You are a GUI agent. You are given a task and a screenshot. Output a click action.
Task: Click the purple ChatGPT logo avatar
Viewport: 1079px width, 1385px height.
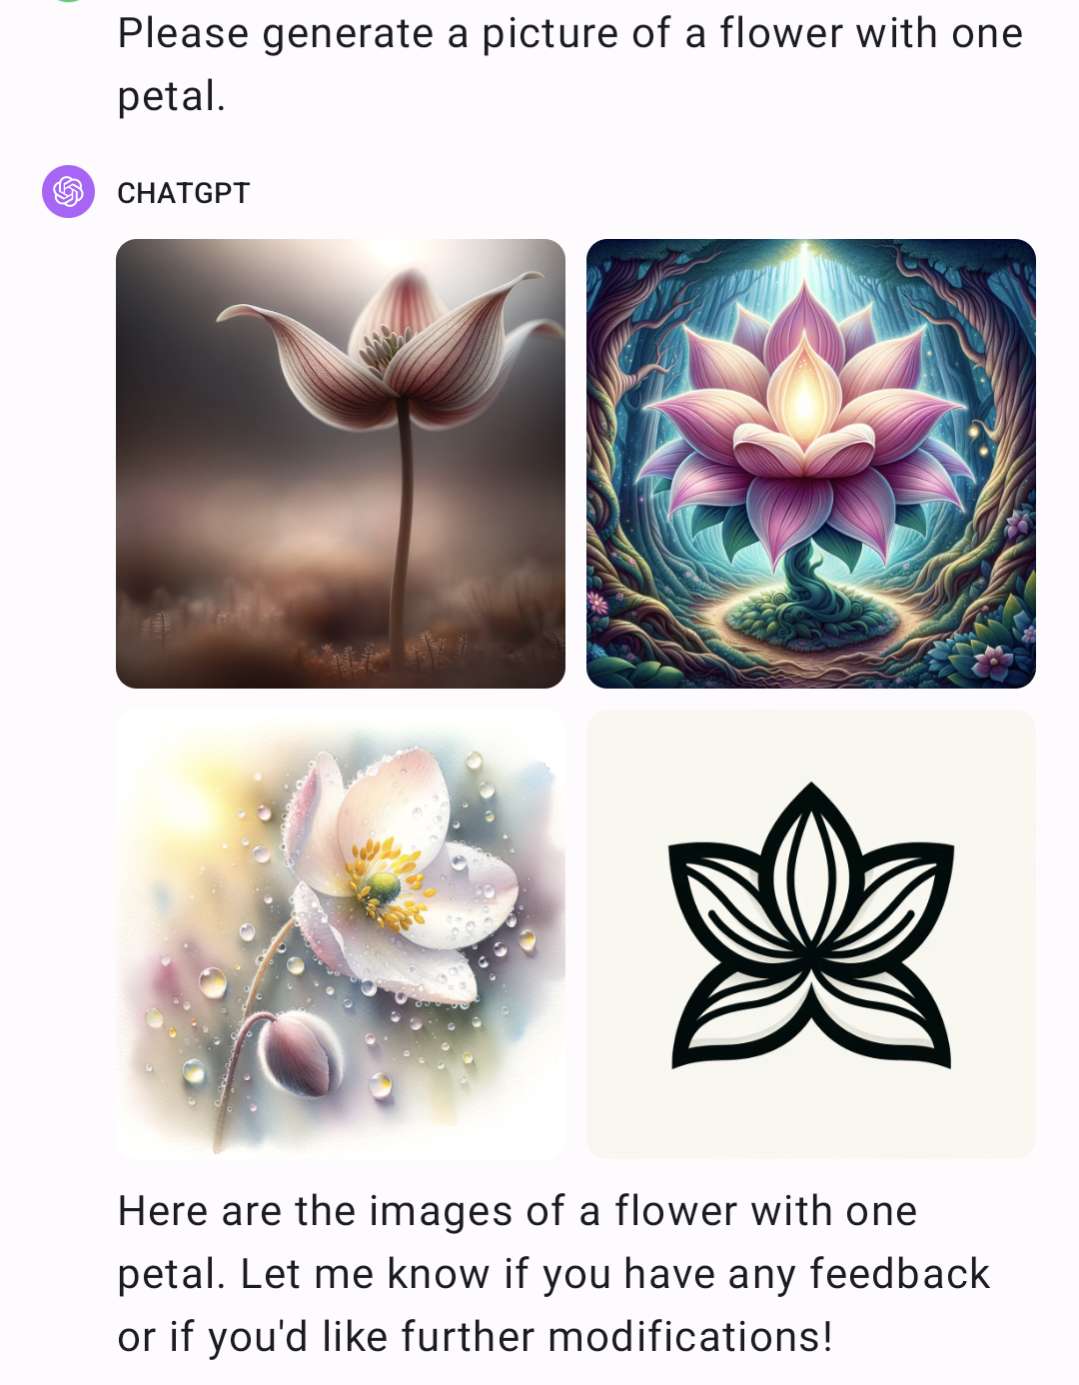coord(68,191)
